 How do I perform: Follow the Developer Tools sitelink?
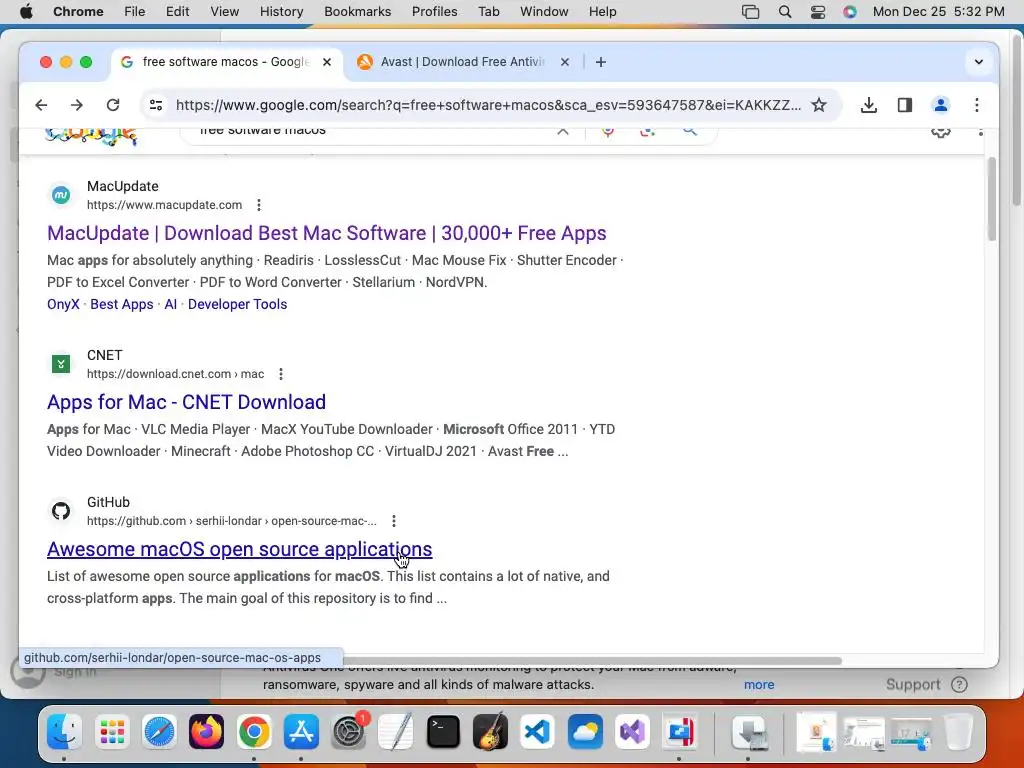coord(238,304)
